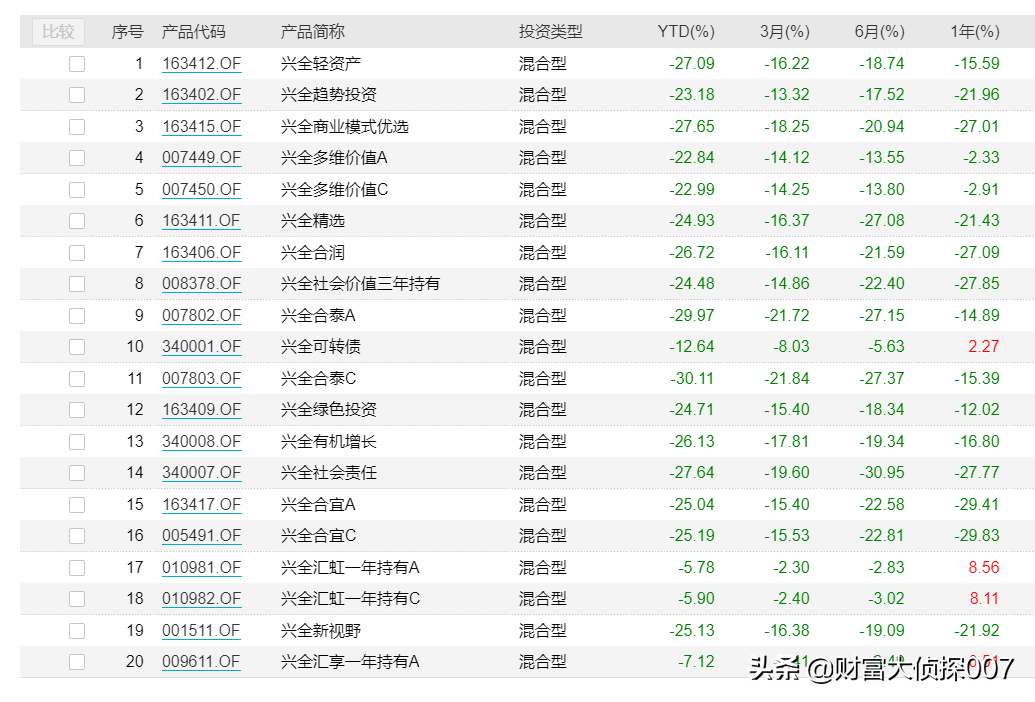Screen dimensions: 1035x702
Task: Click the YTD value -5.78
Action: pos(696,568)
